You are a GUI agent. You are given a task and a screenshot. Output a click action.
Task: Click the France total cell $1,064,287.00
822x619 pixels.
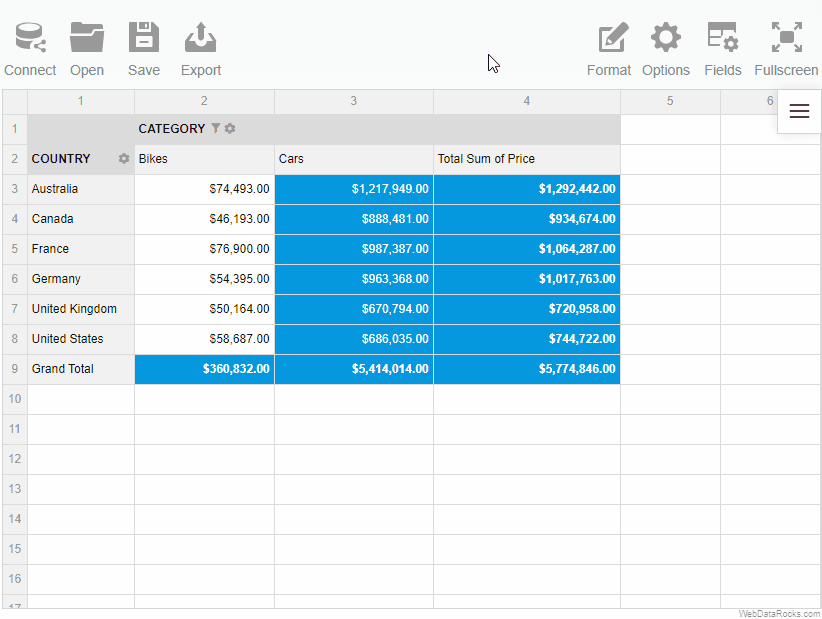click(527, 249)
